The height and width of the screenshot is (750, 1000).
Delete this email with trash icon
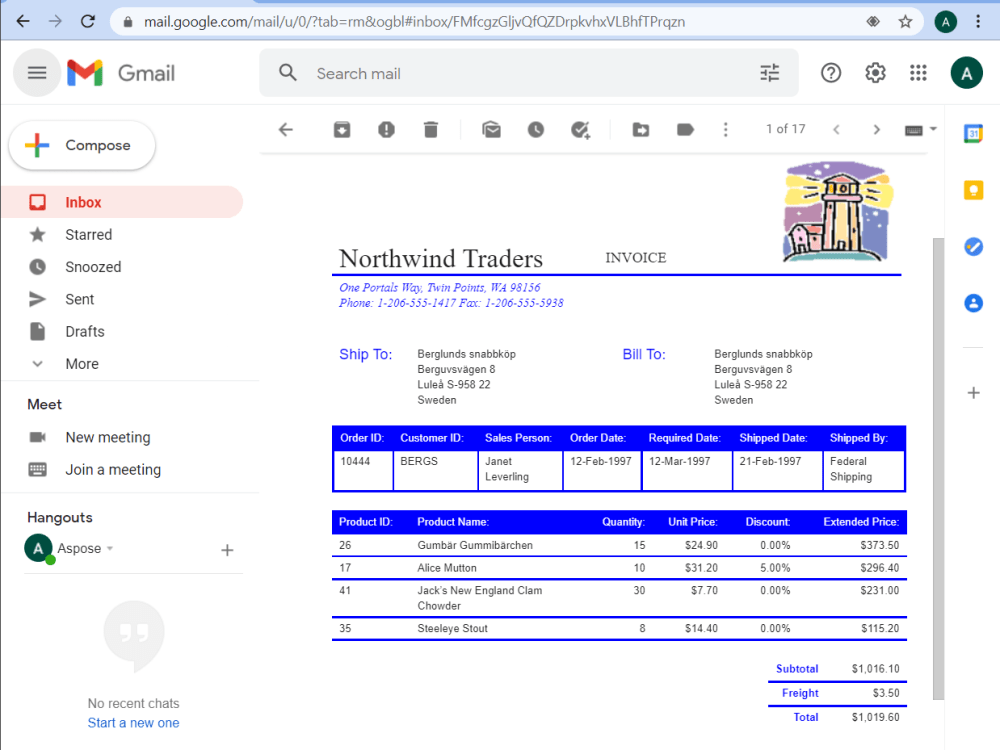[430, 130]
